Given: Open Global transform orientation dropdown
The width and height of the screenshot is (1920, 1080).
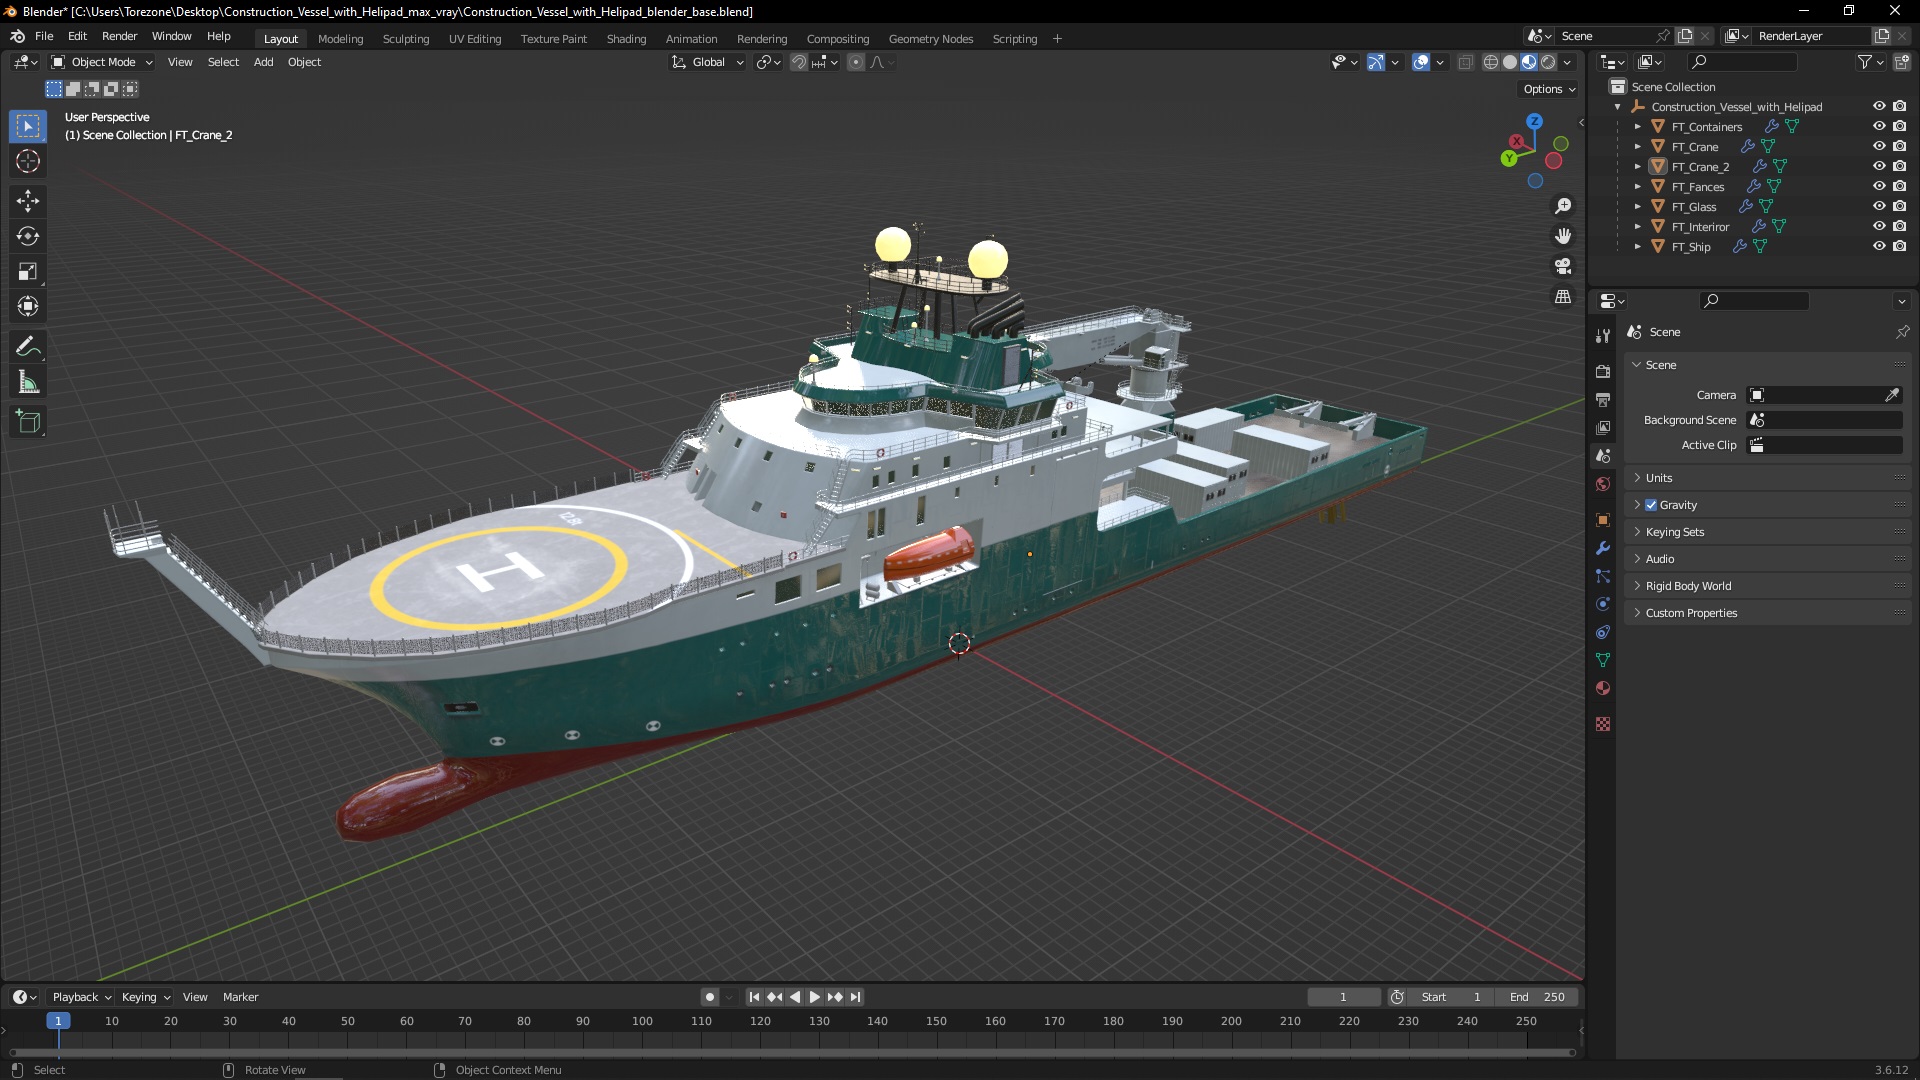Looking at the screenshot, I should 708,62.
